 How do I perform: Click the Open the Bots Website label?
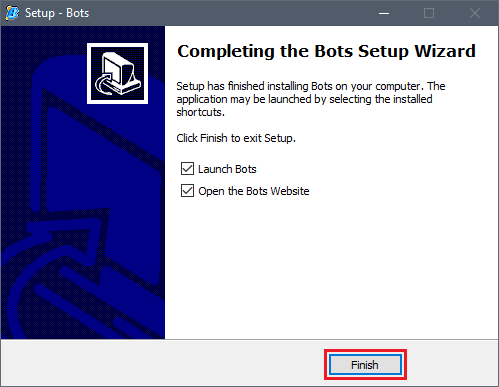pyautogui.click(x=254, y=191)
